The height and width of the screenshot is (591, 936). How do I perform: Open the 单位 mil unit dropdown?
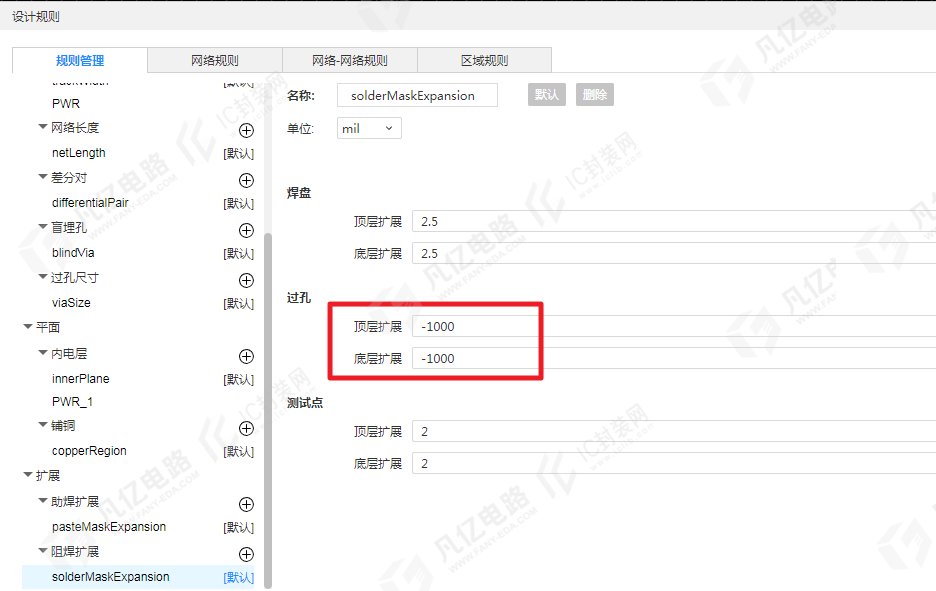(x=369, y=128)
